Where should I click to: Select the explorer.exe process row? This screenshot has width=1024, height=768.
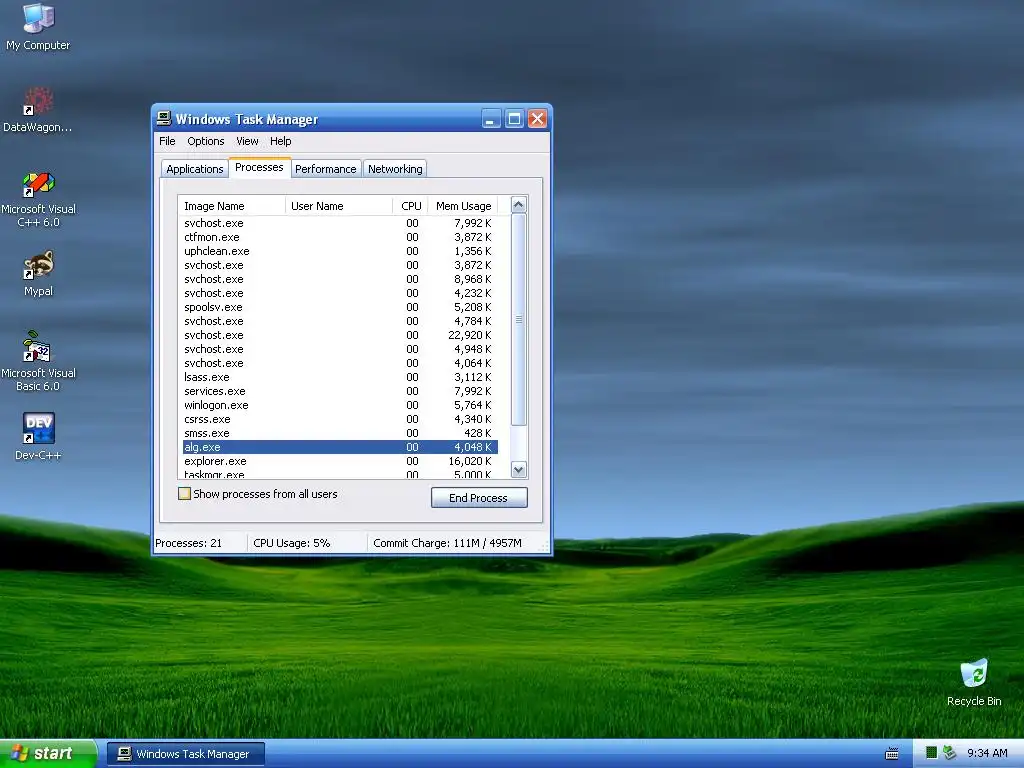point(340,461)
